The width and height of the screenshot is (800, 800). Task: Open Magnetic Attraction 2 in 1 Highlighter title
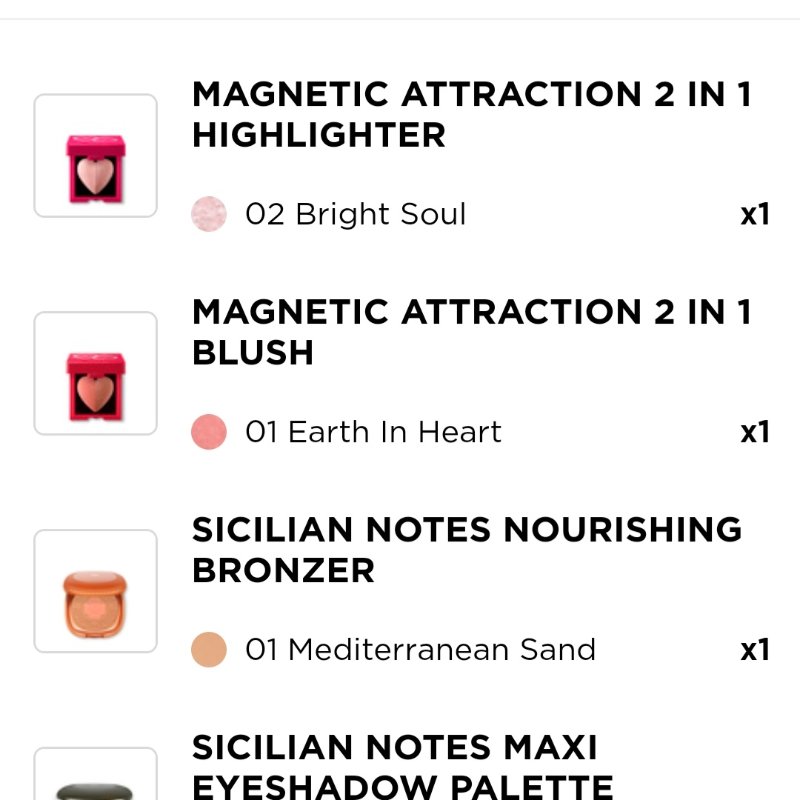coord(471,114)
